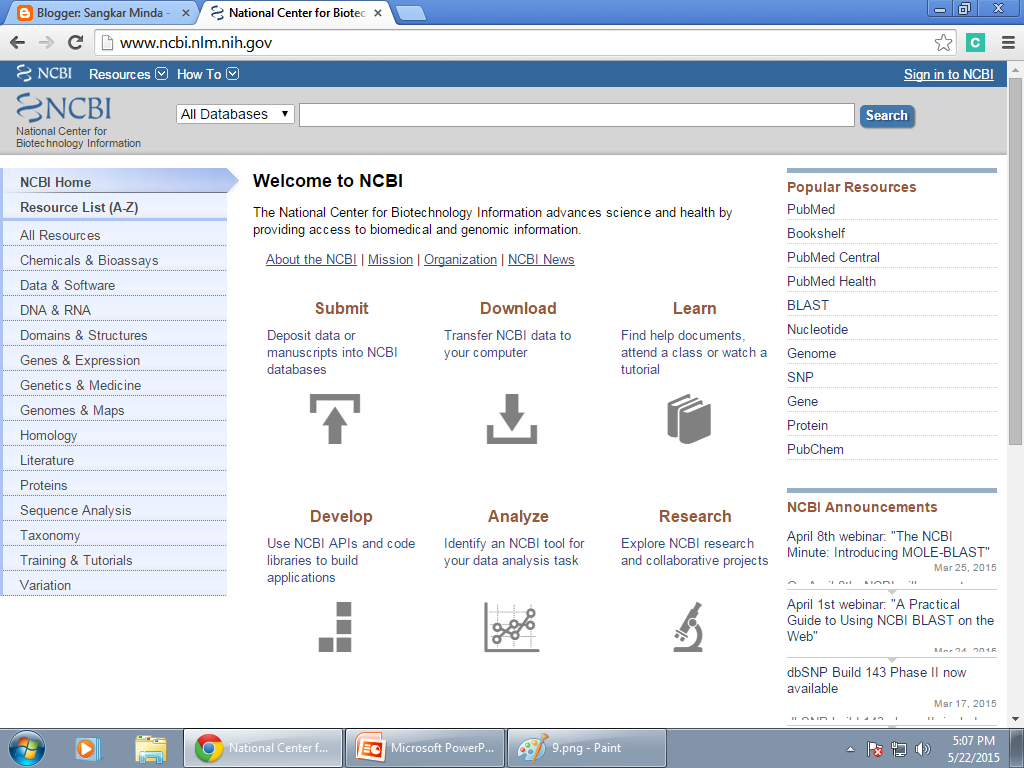Open Nucleotide in Popular Resources
Screen dimensions: 1024x768
click(817, 329)
